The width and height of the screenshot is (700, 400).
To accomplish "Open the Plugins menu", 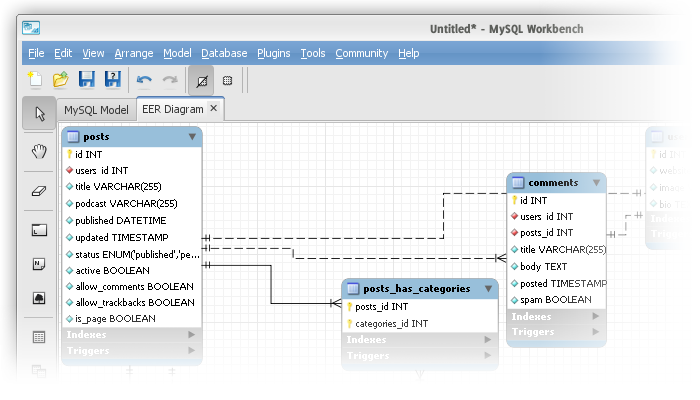I will (274, 53).
